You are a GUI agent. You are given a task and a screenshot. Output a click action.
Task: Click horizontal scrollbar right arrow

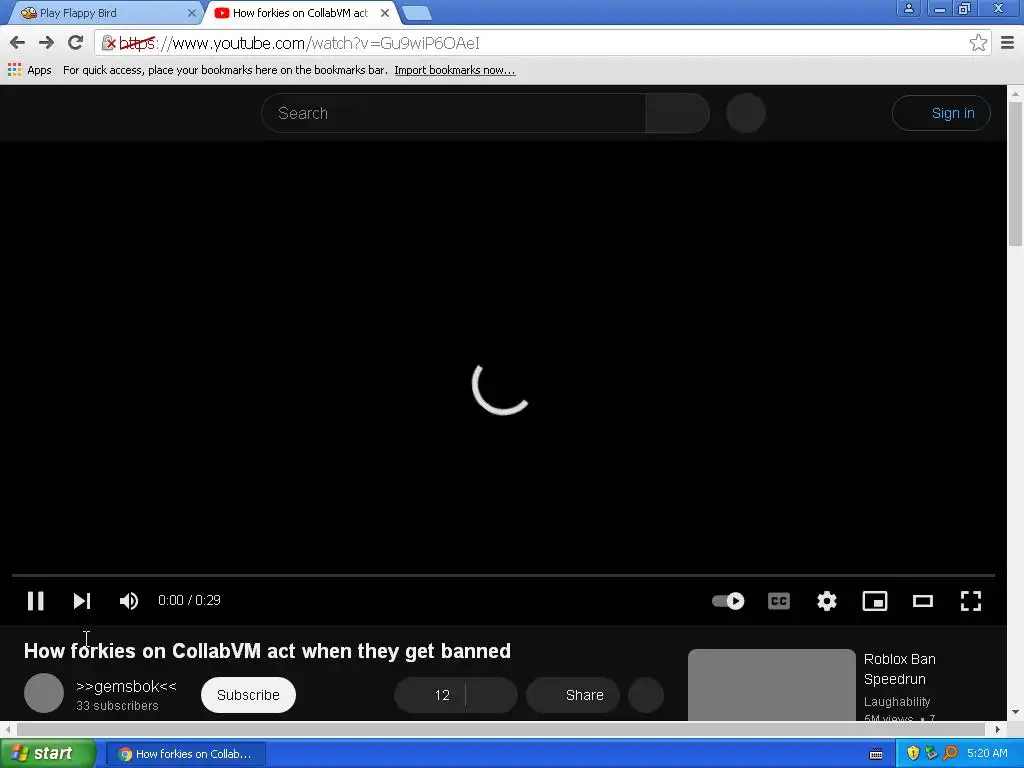pos(997,729)
